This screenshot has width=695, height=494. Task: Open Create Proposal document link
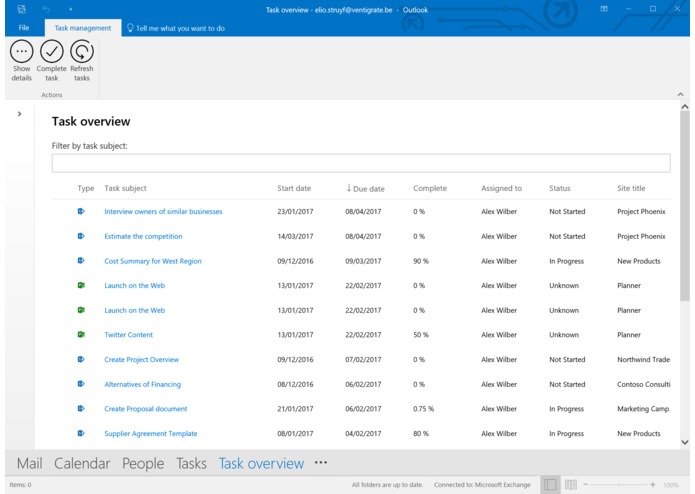pyautogui.click(x=146, y=408)
